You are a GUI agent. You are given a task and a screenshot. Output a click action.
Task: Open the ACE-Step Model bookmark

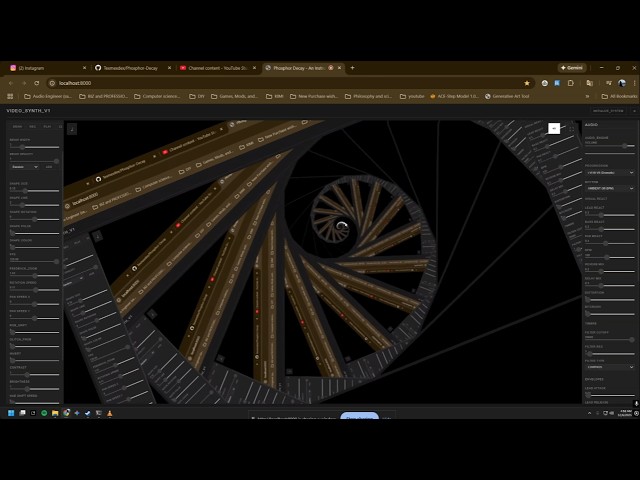tap(454, 96)
